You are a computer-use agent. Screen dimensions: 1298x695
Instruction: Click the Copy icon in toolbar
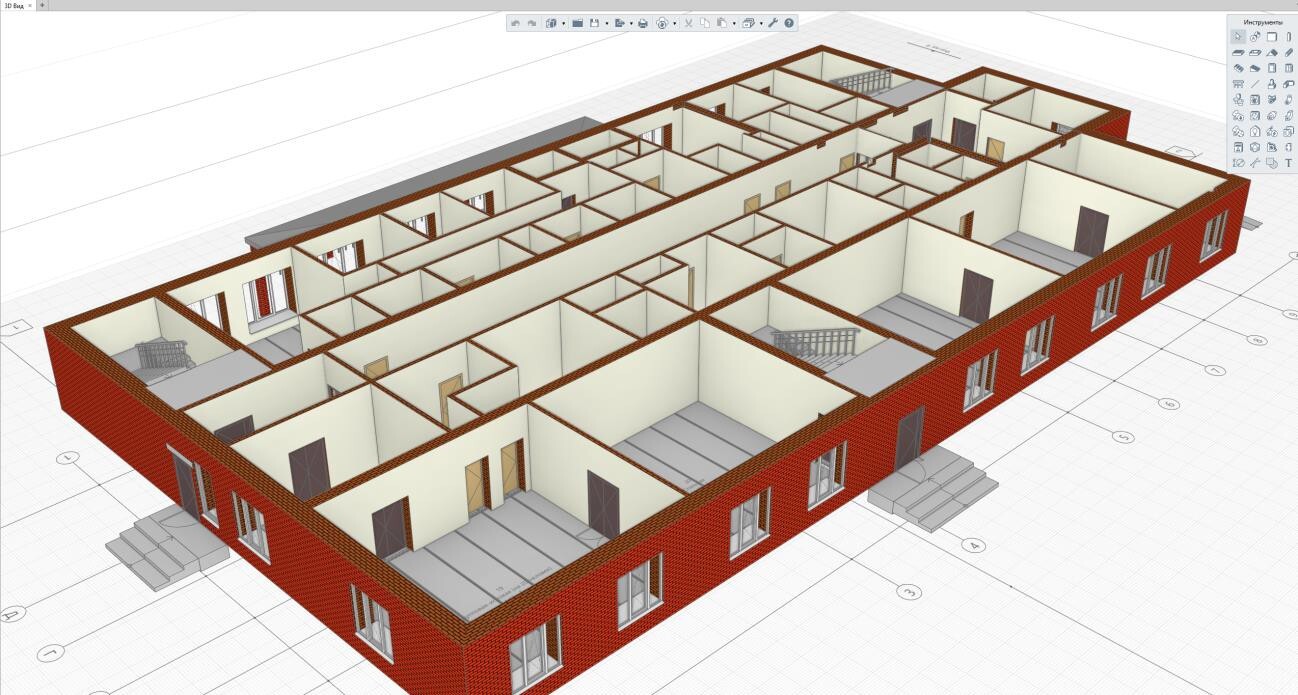(x=705, y=23)
